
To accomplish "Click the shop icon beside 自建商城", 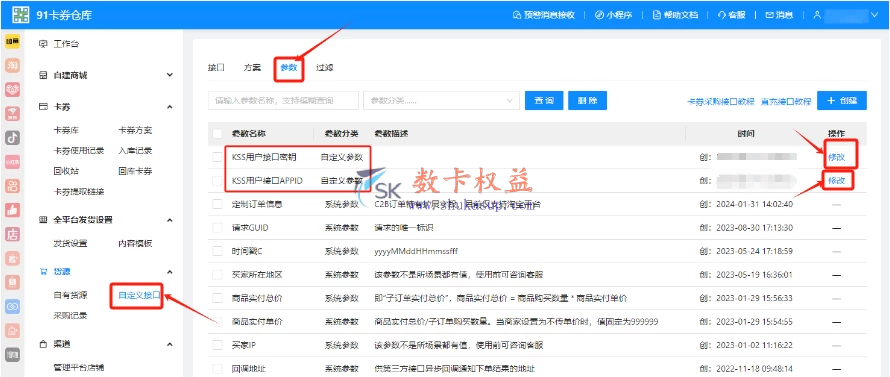I will coord(43,76).
